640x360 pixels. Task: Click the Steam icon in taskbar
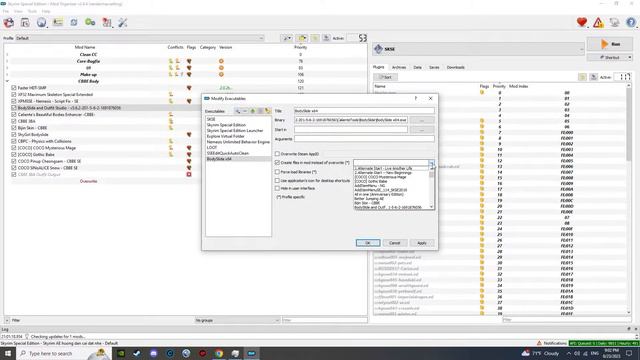click(137, 353)
